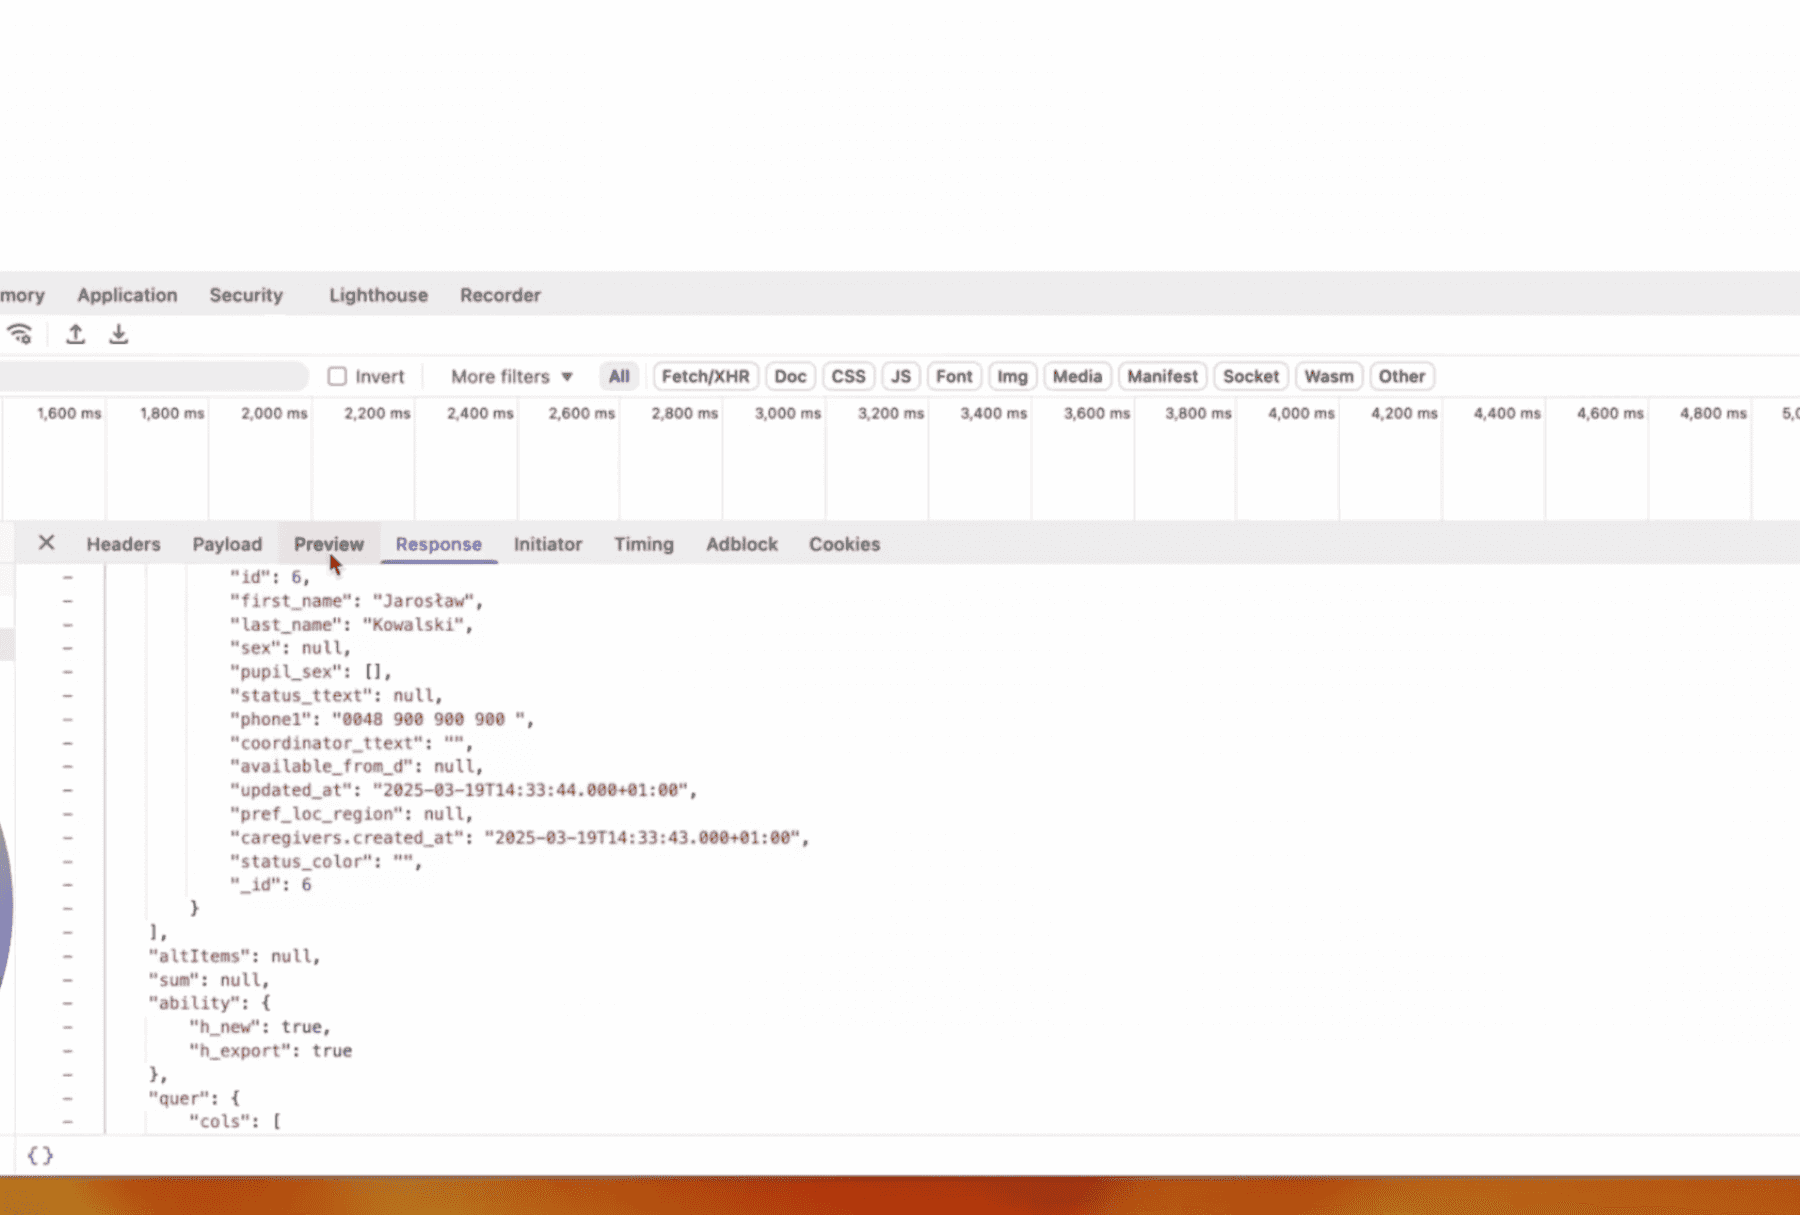Filter by Font requests
Viewport: 1800px width, 1215px height.
point(954,376)
